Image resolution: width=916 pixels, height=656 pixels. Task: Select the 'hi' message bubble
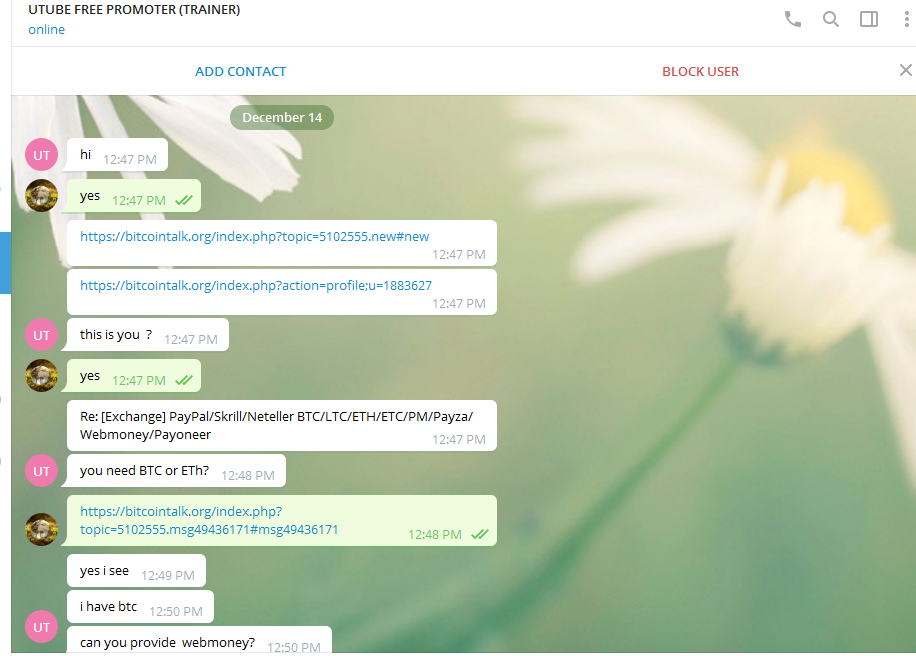tap(117, 155)
